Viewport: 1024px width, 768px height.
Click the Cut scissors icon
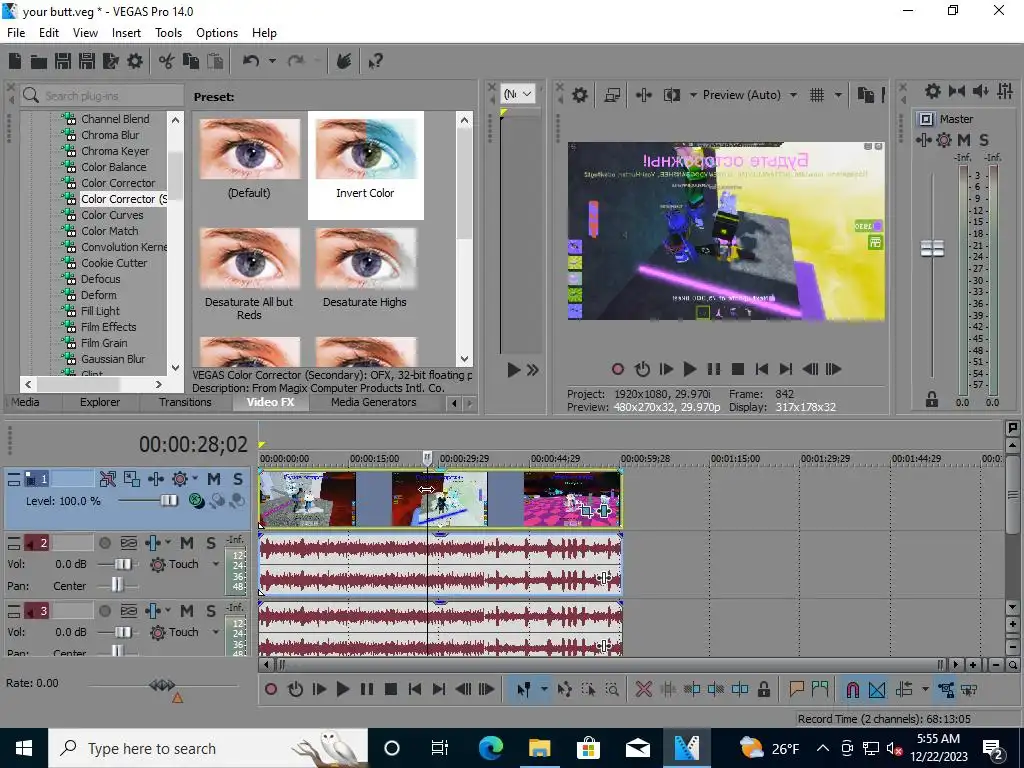coord(167,61)
